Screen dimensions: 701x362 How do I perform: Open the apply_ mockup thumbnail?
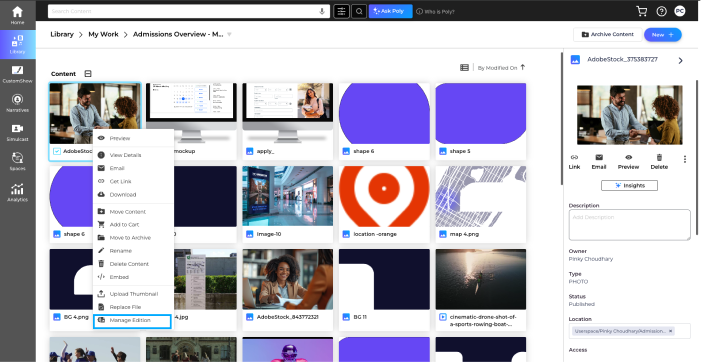287,114
